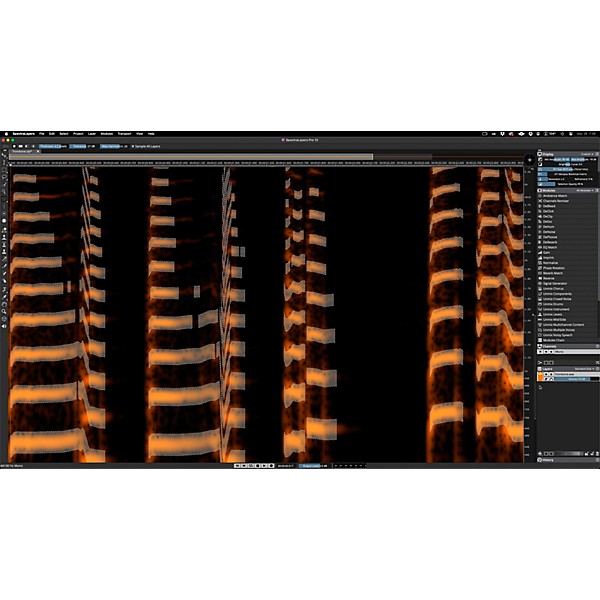Launch the Unmix Mid/Side module
The height and width of the screenshot is (600, 600).
(x=554, y=320)
